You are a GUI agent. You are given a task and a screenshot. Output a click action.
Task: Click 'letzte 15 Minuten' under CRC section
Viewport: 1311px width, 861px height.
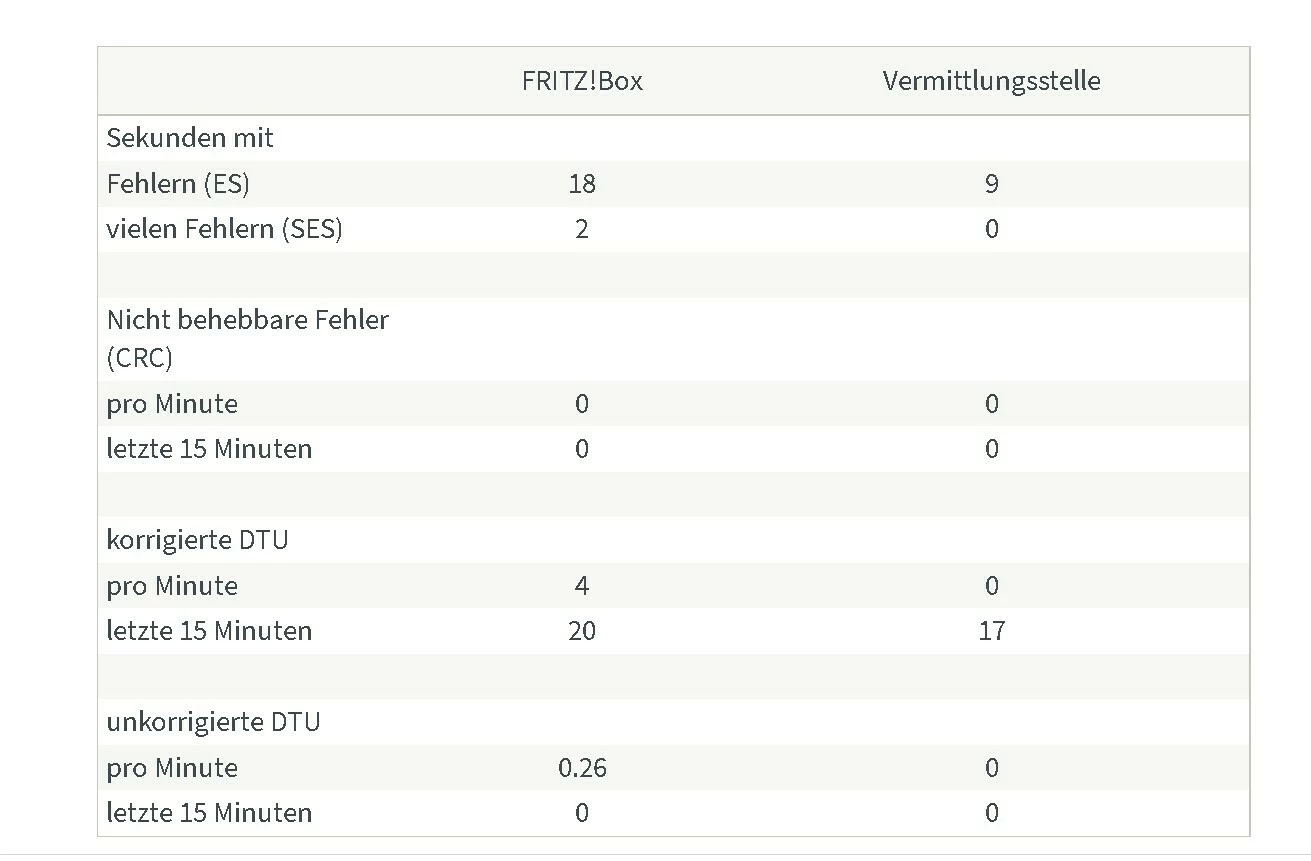(x=209, y=449)
